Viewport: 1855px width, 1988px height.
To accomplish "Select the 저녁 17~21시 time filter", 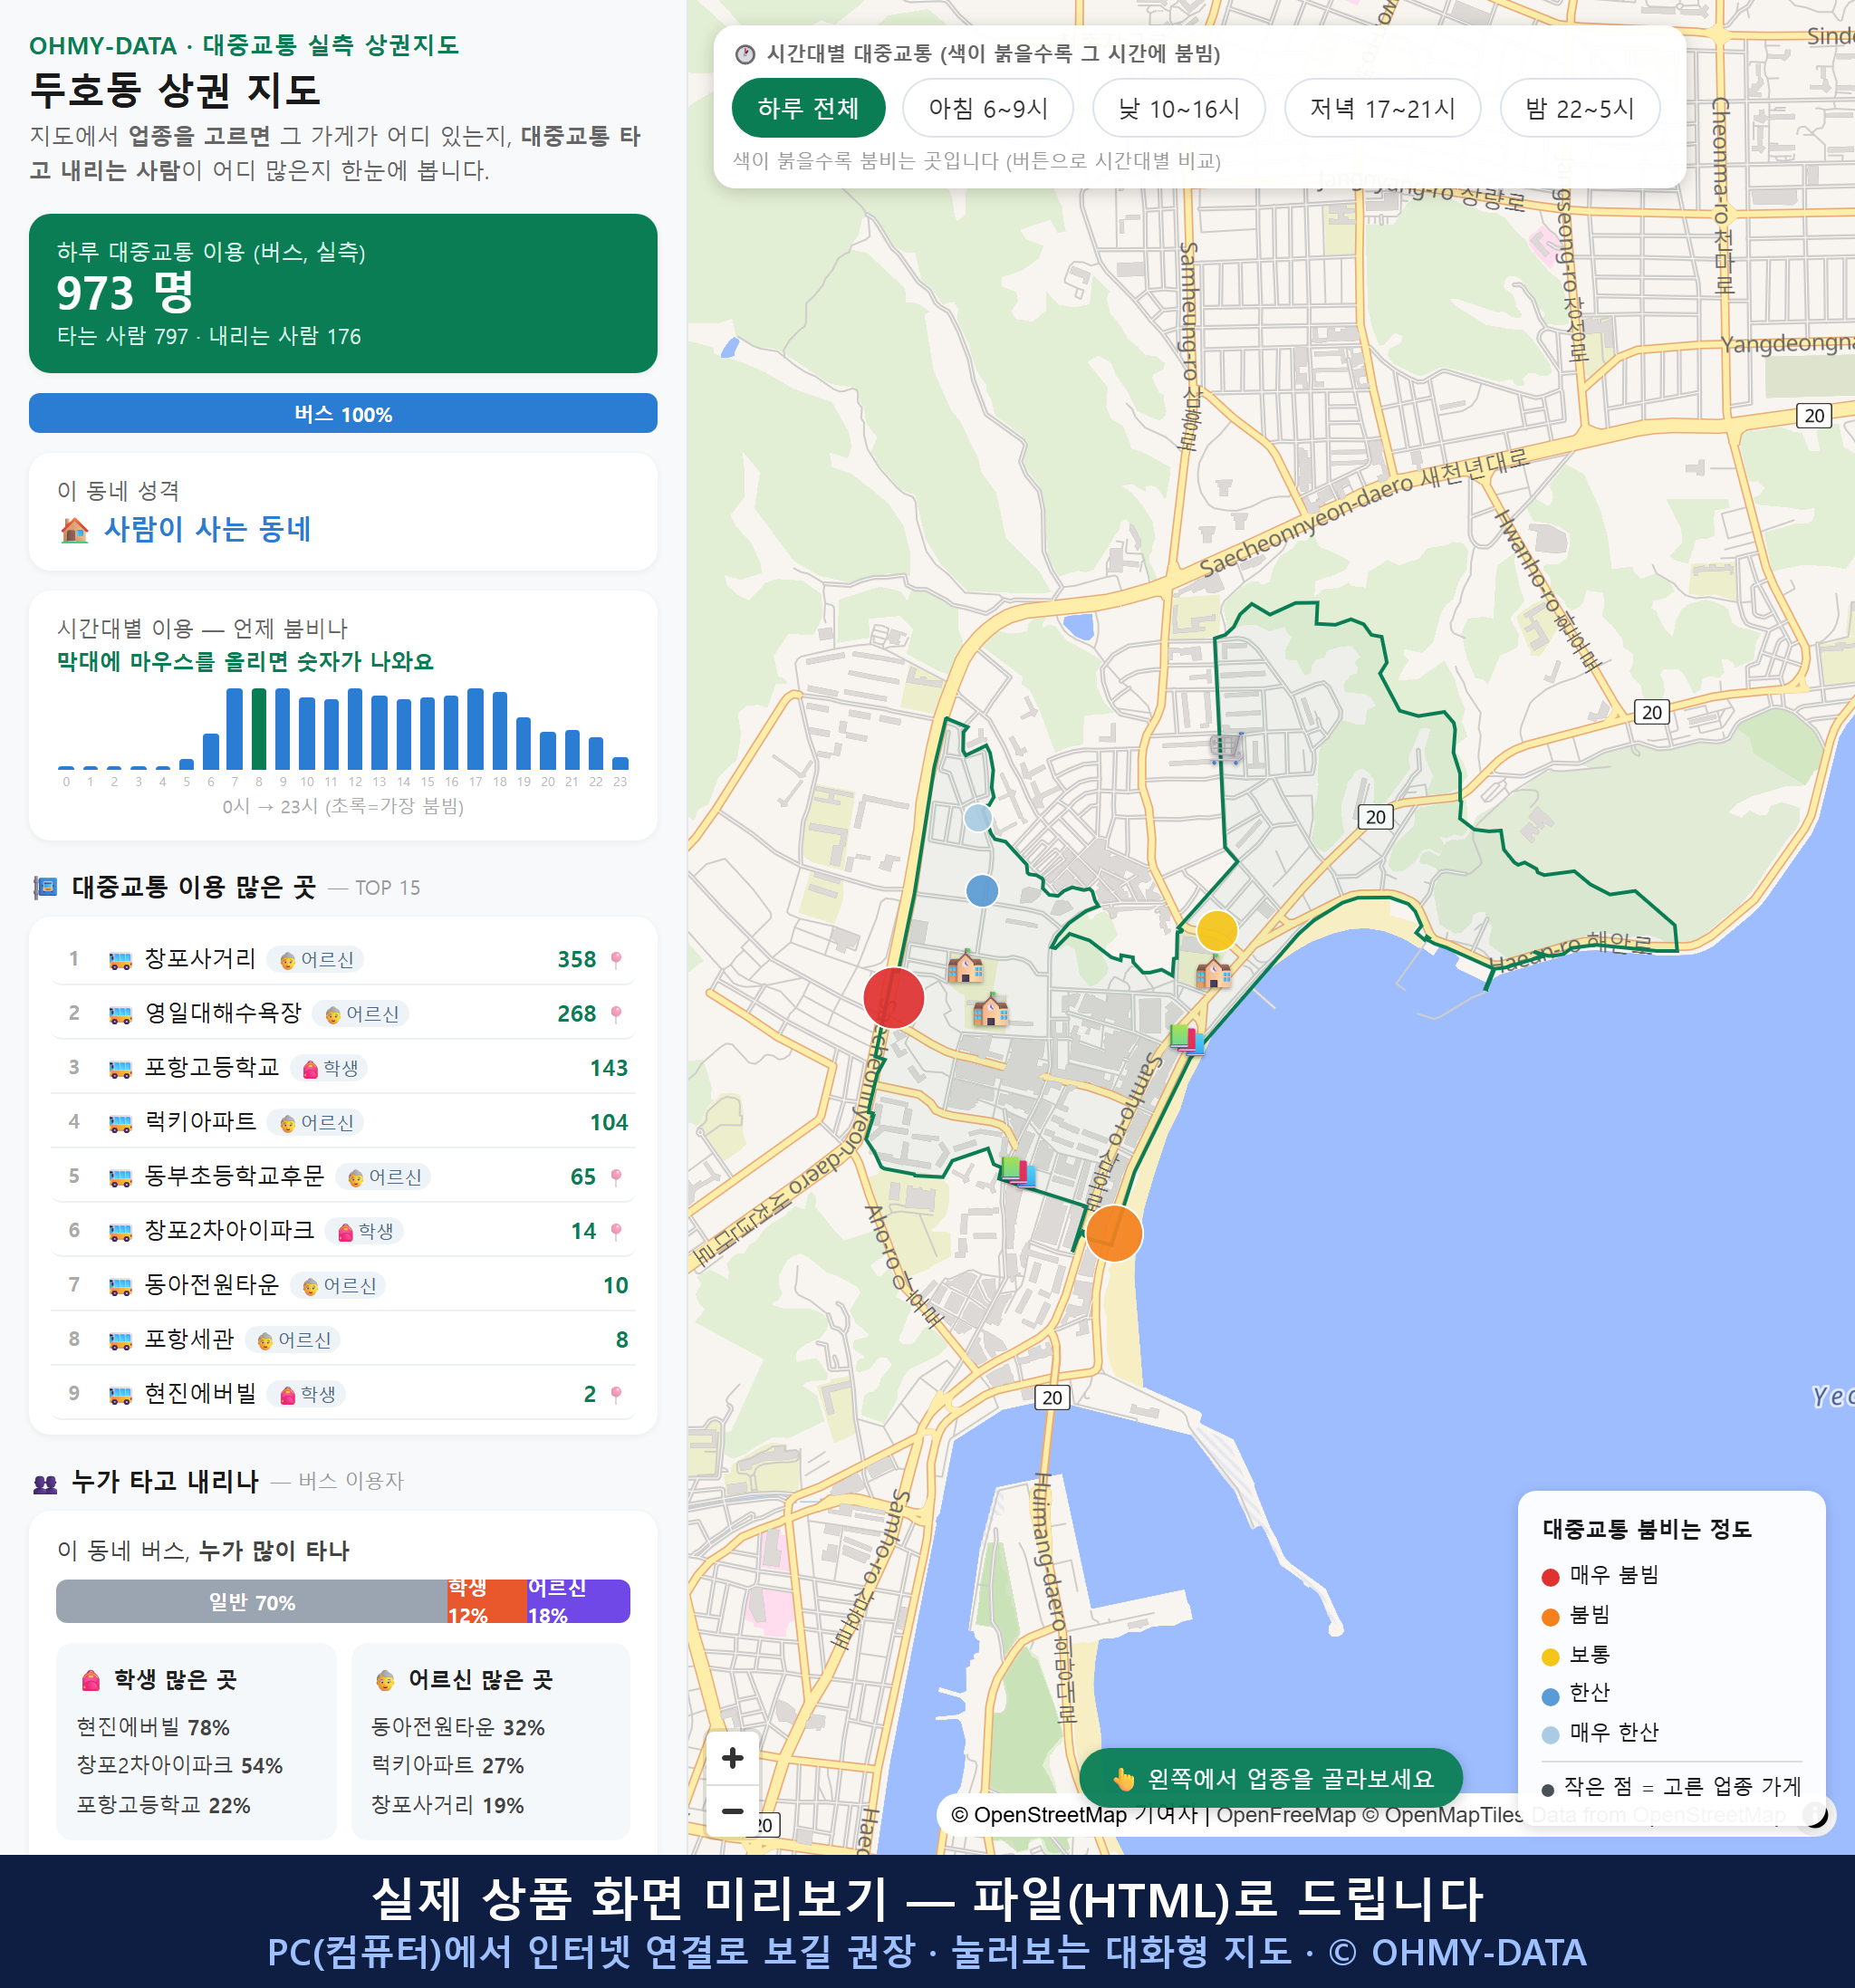I will coord(1382,108).
